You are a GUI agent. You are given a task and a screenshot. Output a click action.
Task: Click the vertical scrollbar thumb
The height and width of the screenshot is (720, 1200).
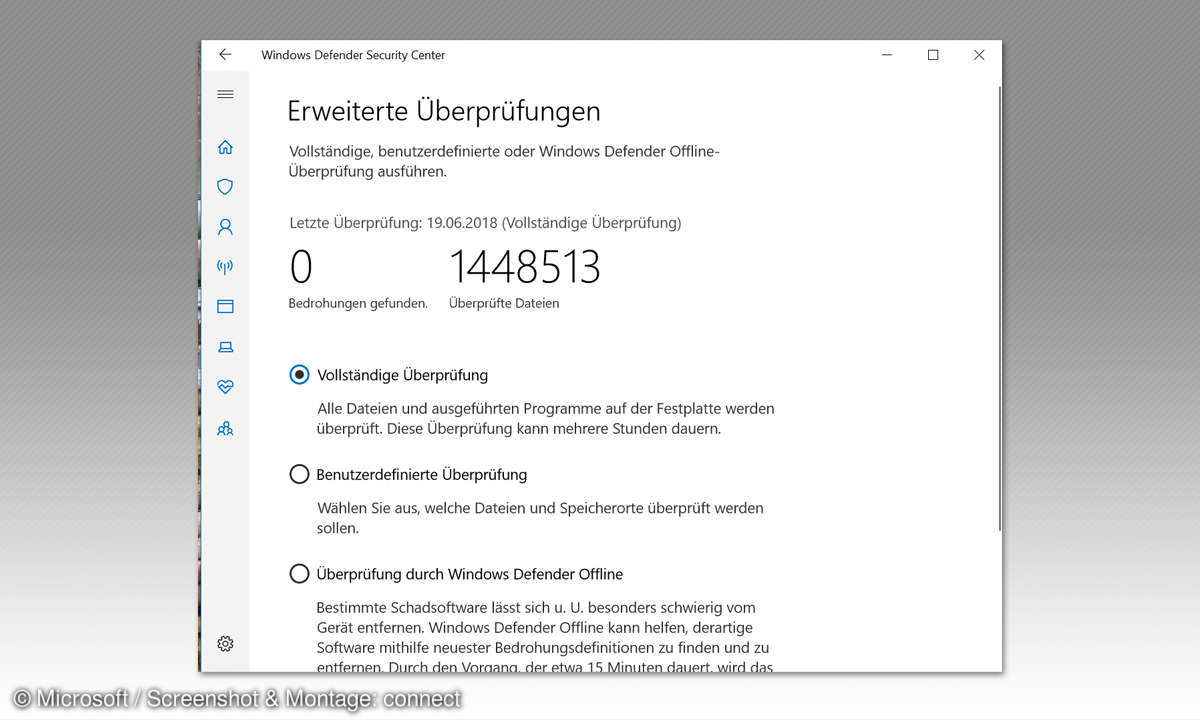pyautogui.click(x=998, y=308)
